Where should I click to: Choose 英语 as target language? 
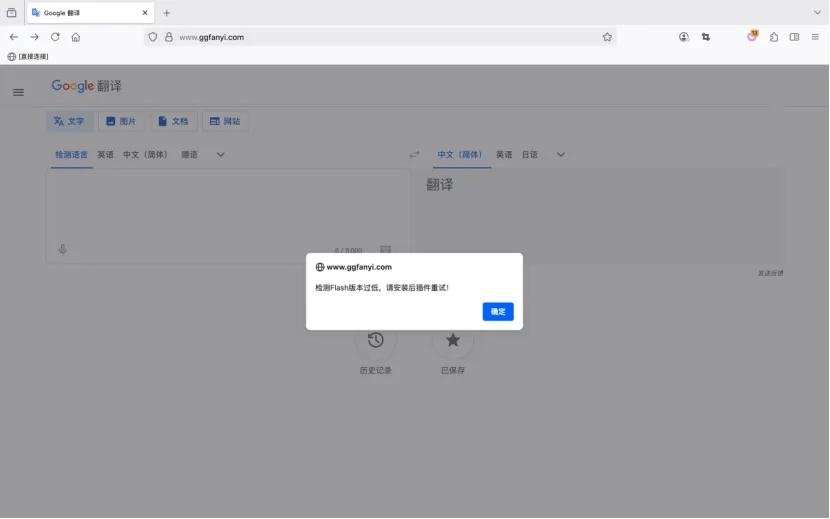[504, 155]
